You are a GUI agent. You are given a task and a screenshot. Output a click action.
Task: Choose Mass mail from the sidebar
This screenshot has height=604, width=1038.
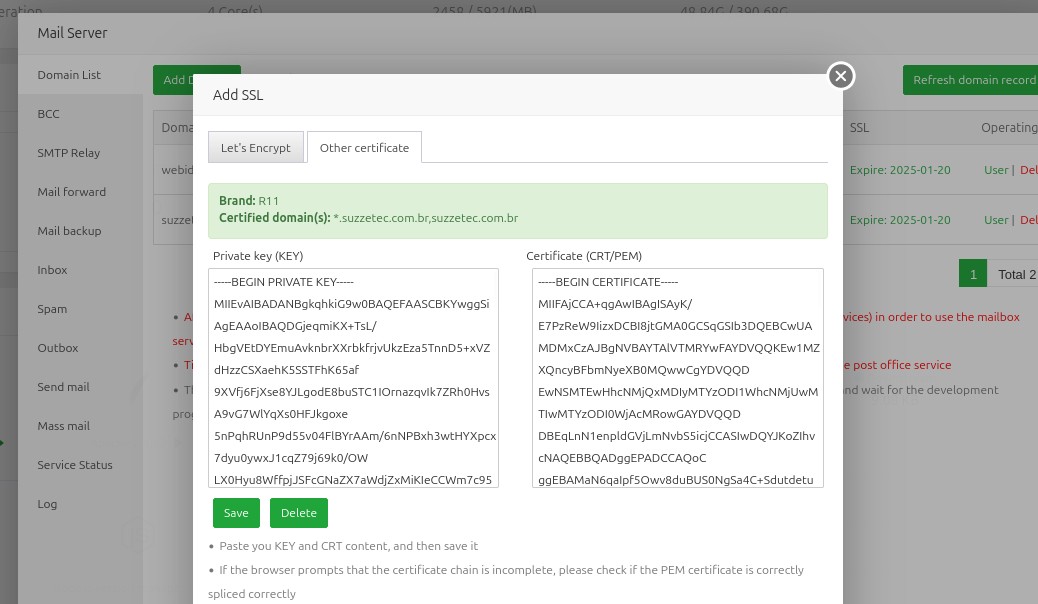[x=63, y=426]
